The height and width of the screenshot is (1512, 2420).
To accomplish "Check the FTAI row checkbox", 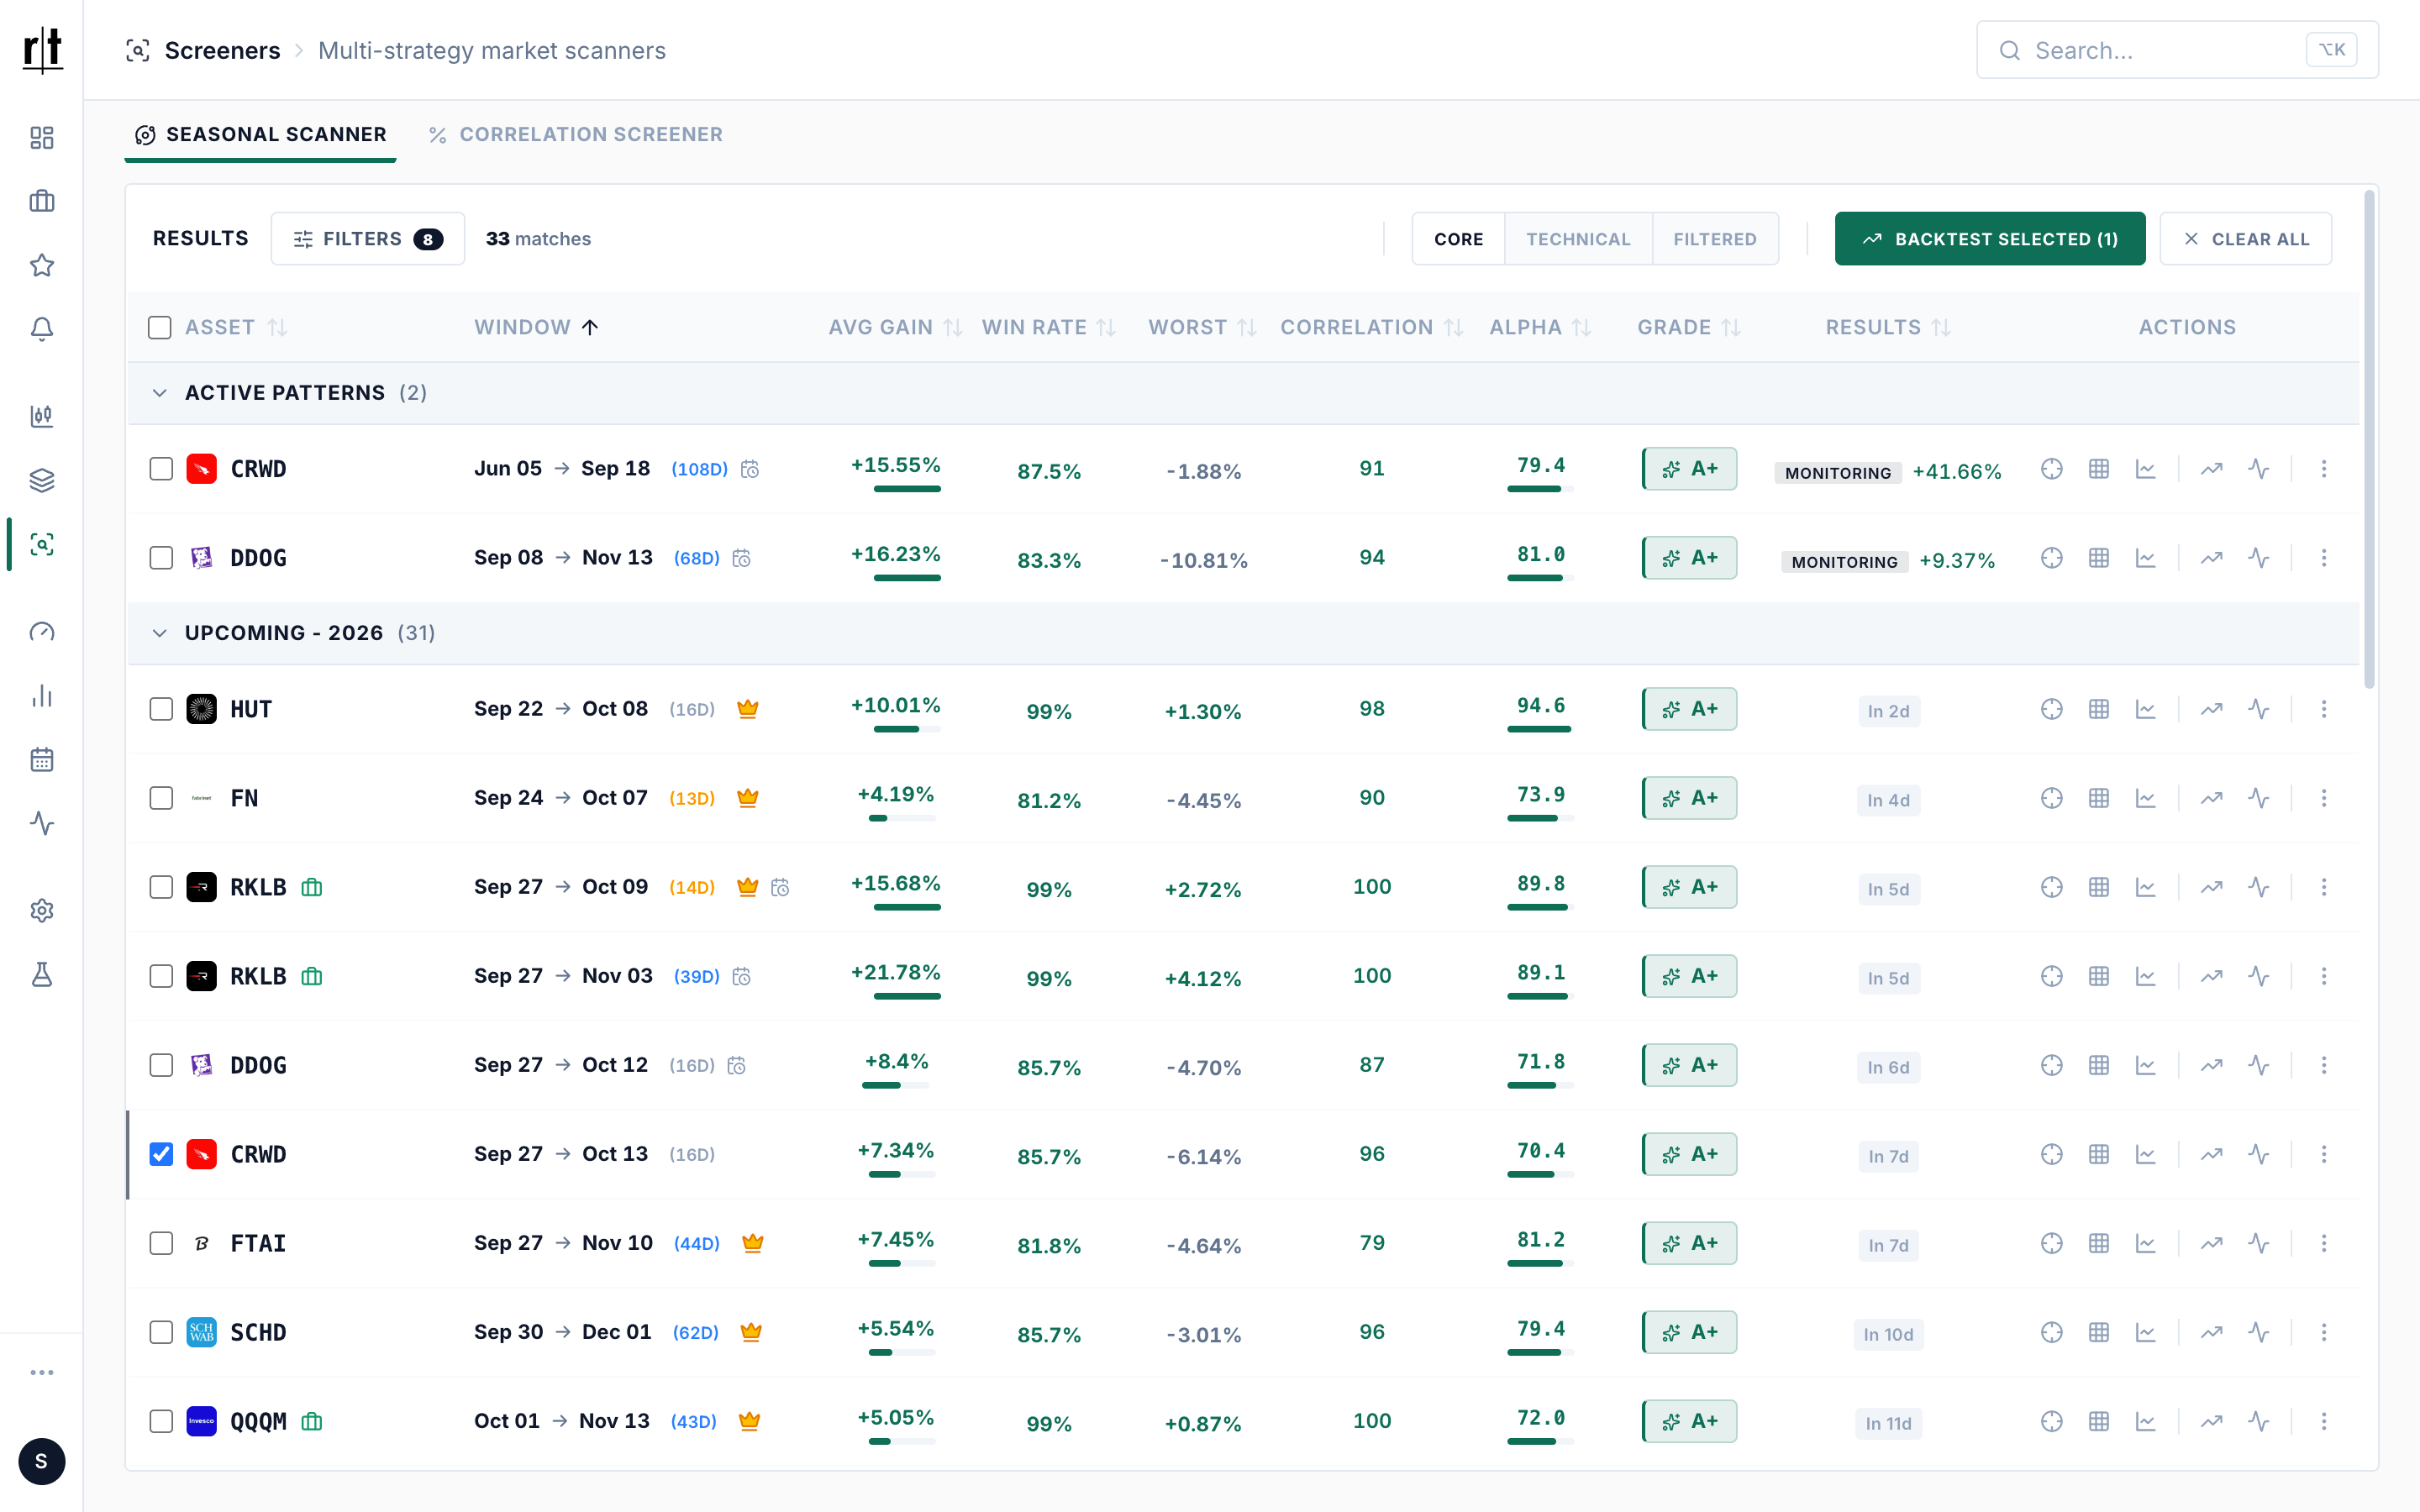I will pyautogui.click(x=161, y=1243).
